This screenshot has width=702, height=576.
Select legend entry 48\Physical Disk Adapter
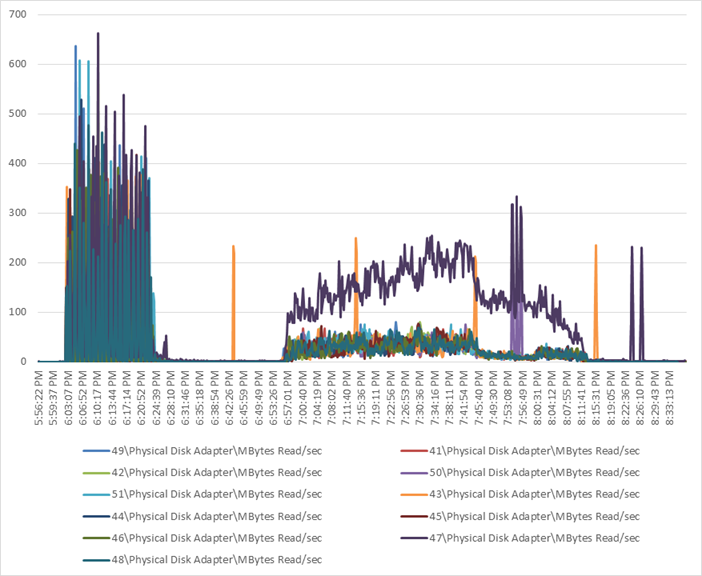coord(202,560)
